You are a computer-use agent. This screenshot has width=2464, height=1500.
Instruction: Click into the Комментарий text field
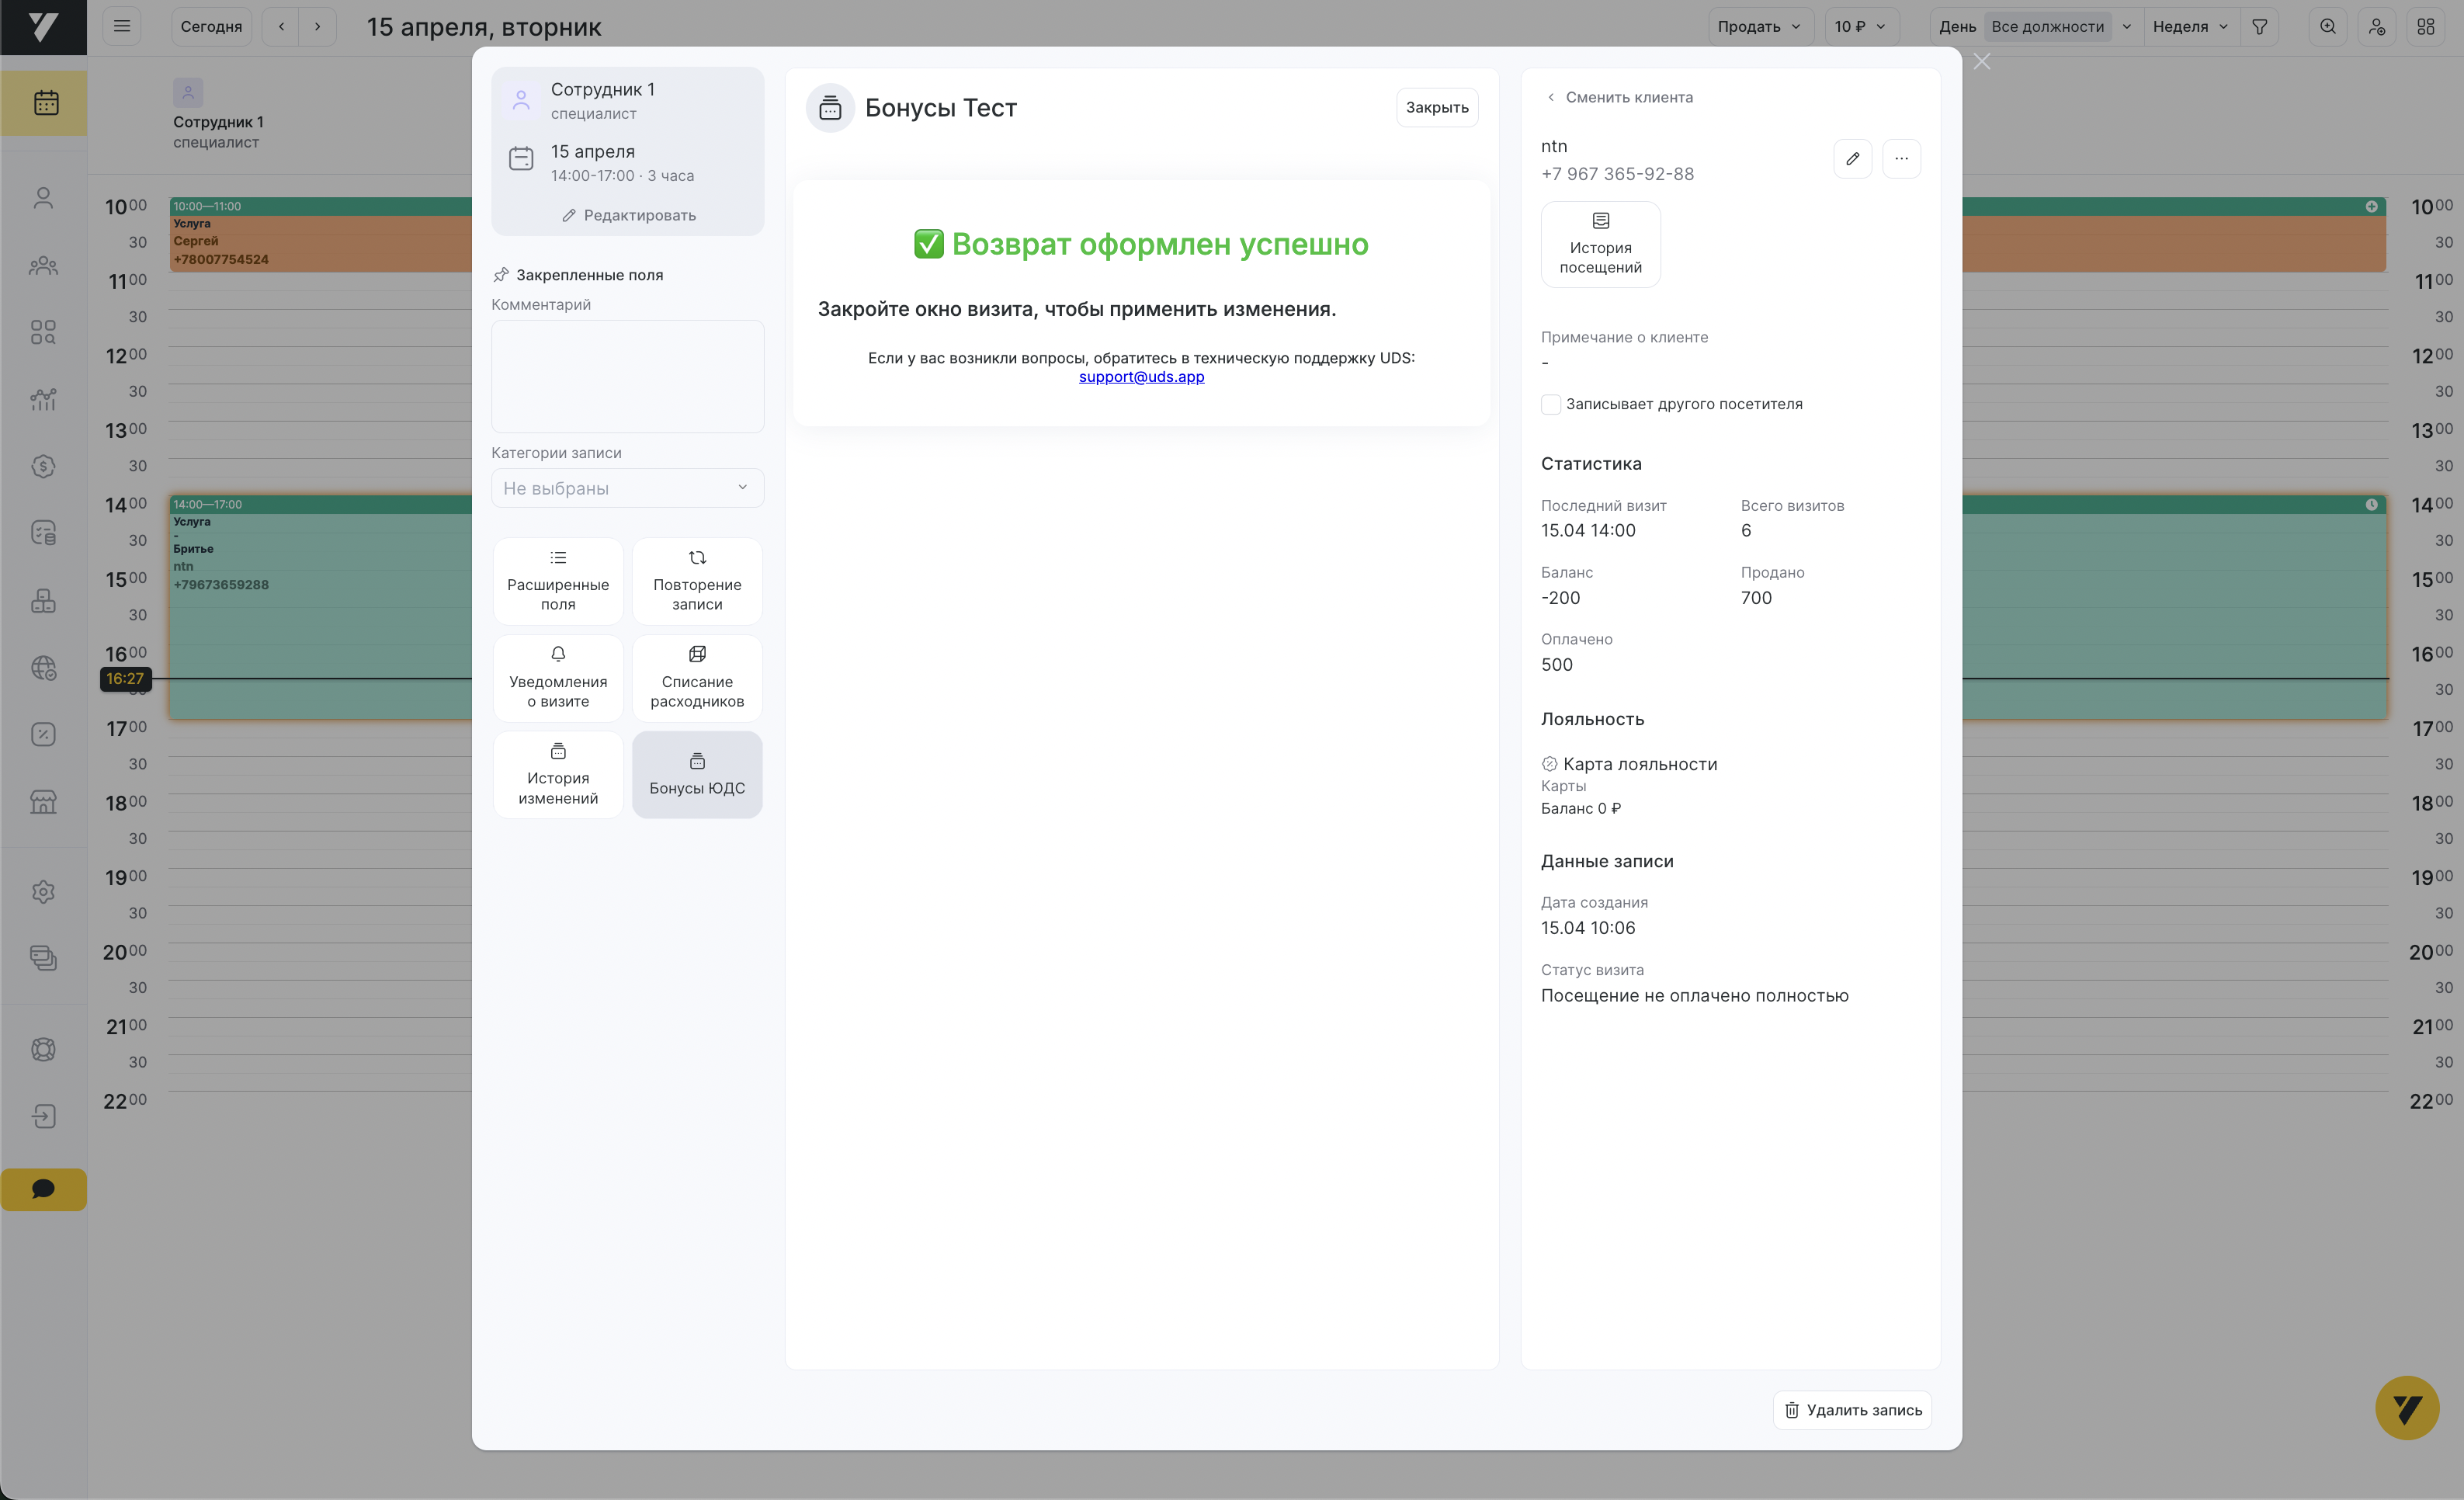pyautogui.click(x=627, y=376)
